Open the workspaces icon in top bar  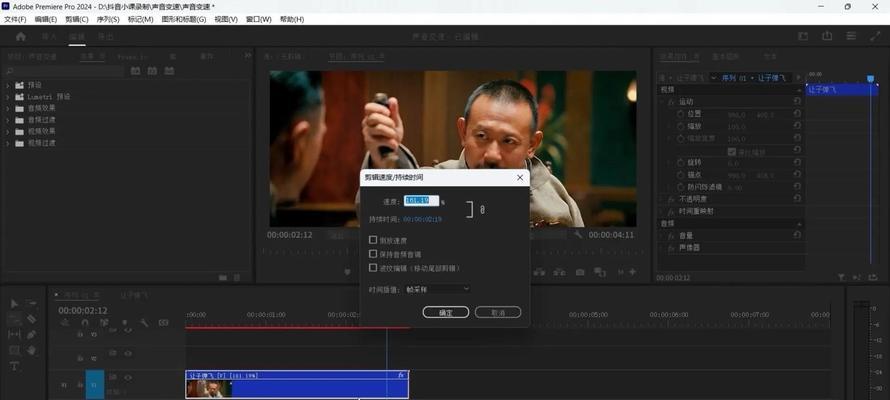tap(803, 36)
